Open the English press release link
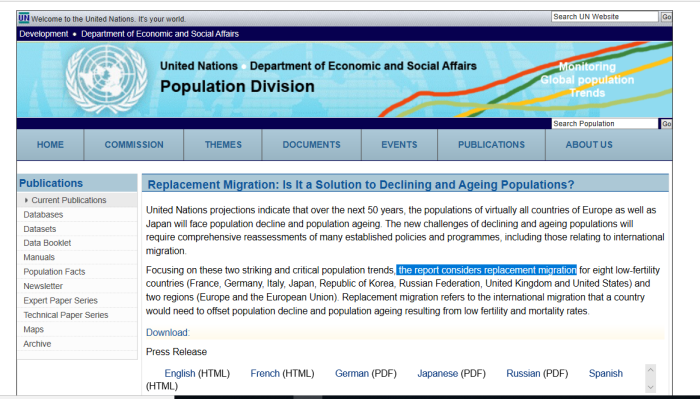The image size is (700, 399). [x=180, y=373]
